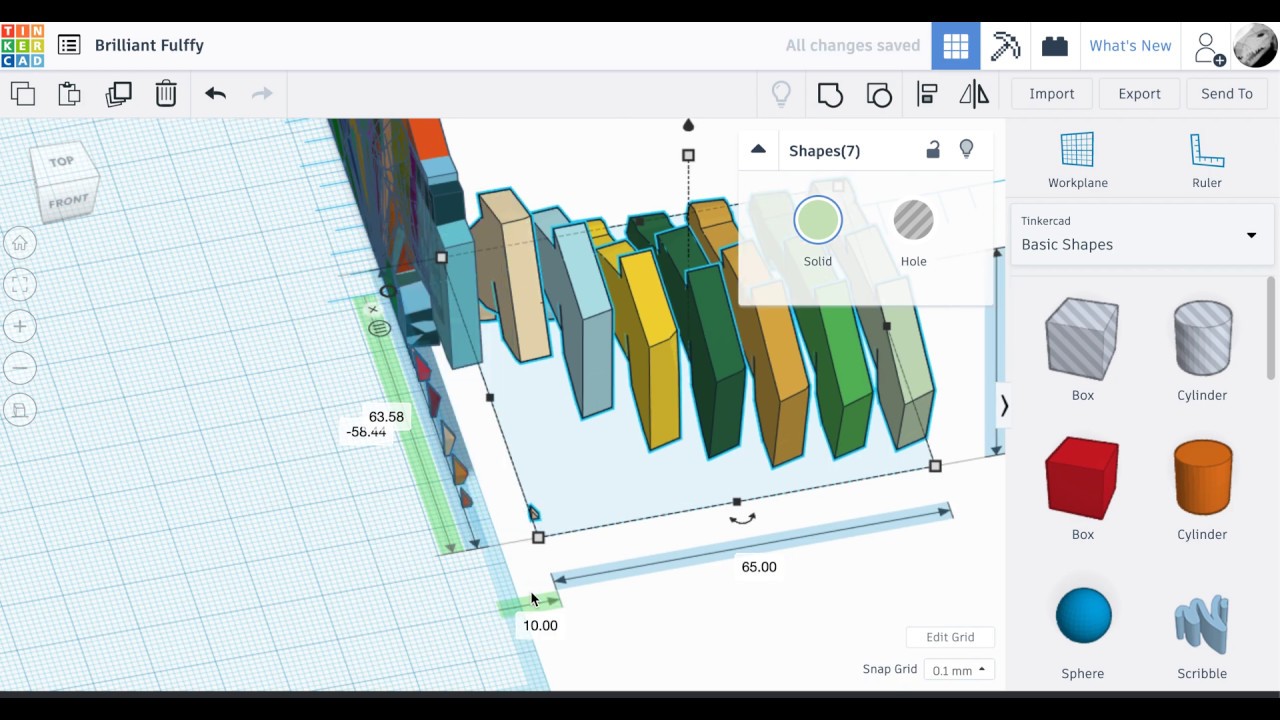This screenshot has height=720, width=1280.
Task: Toggle the lock editing icon in inspector
Action: click(x=933, y=150)
